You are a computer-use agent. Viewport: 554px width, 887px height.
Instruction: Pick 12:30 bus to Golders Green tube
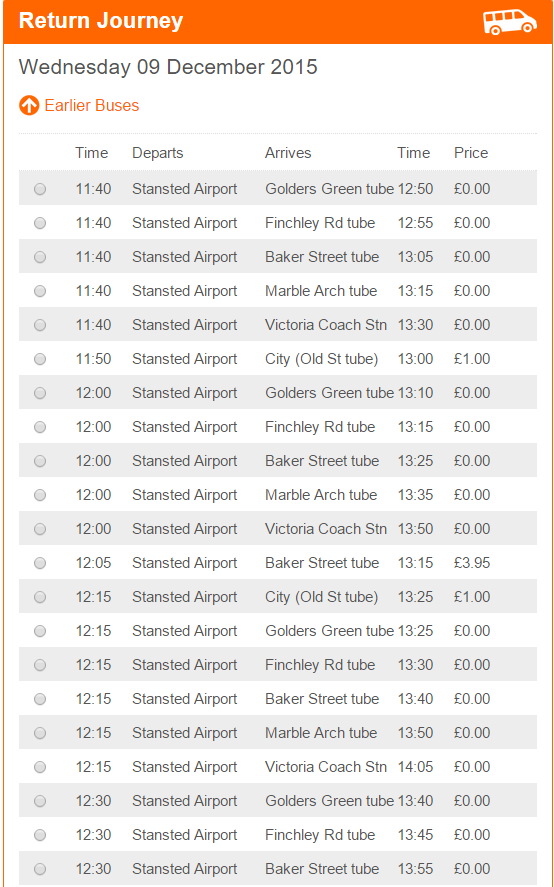click(40, 801)
